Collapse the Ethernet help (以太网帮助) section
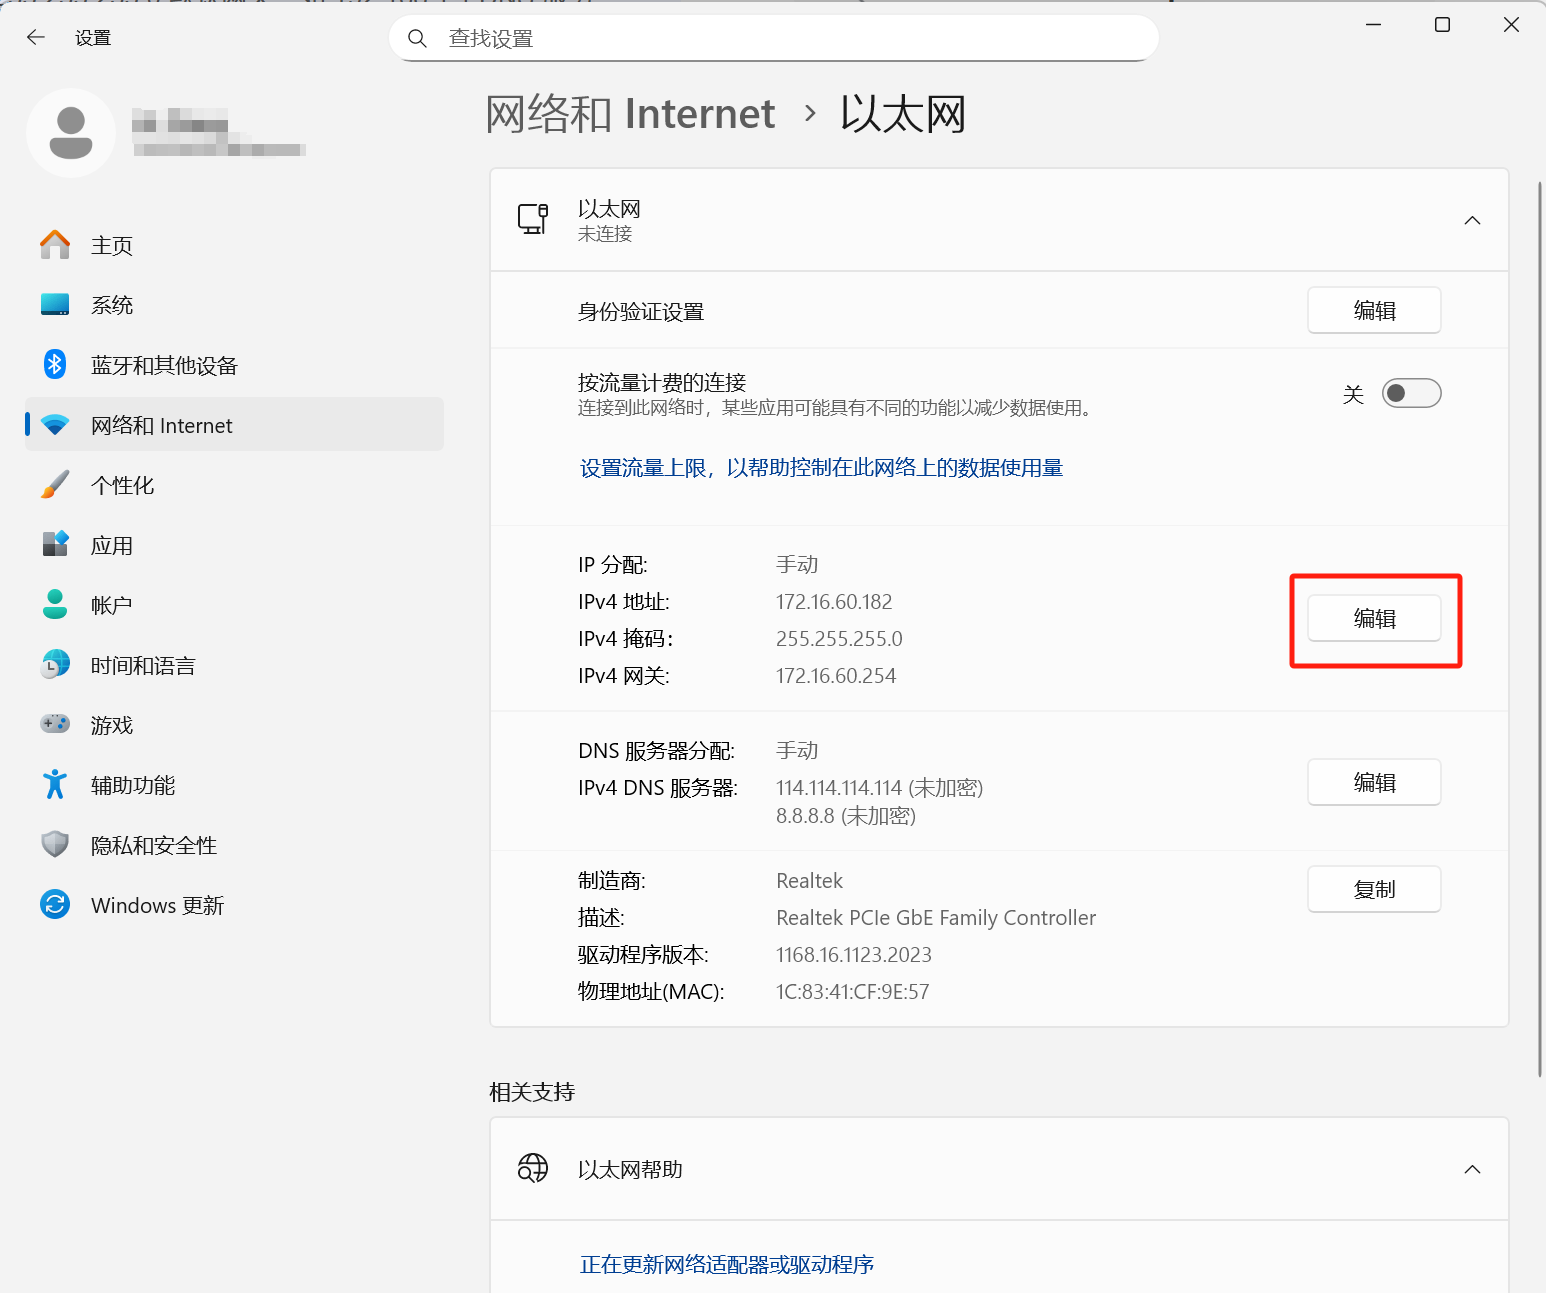Image resolution: width=1546 pixels, height=1293 pixels. pyautogui.click(x=1472, y=1169)
